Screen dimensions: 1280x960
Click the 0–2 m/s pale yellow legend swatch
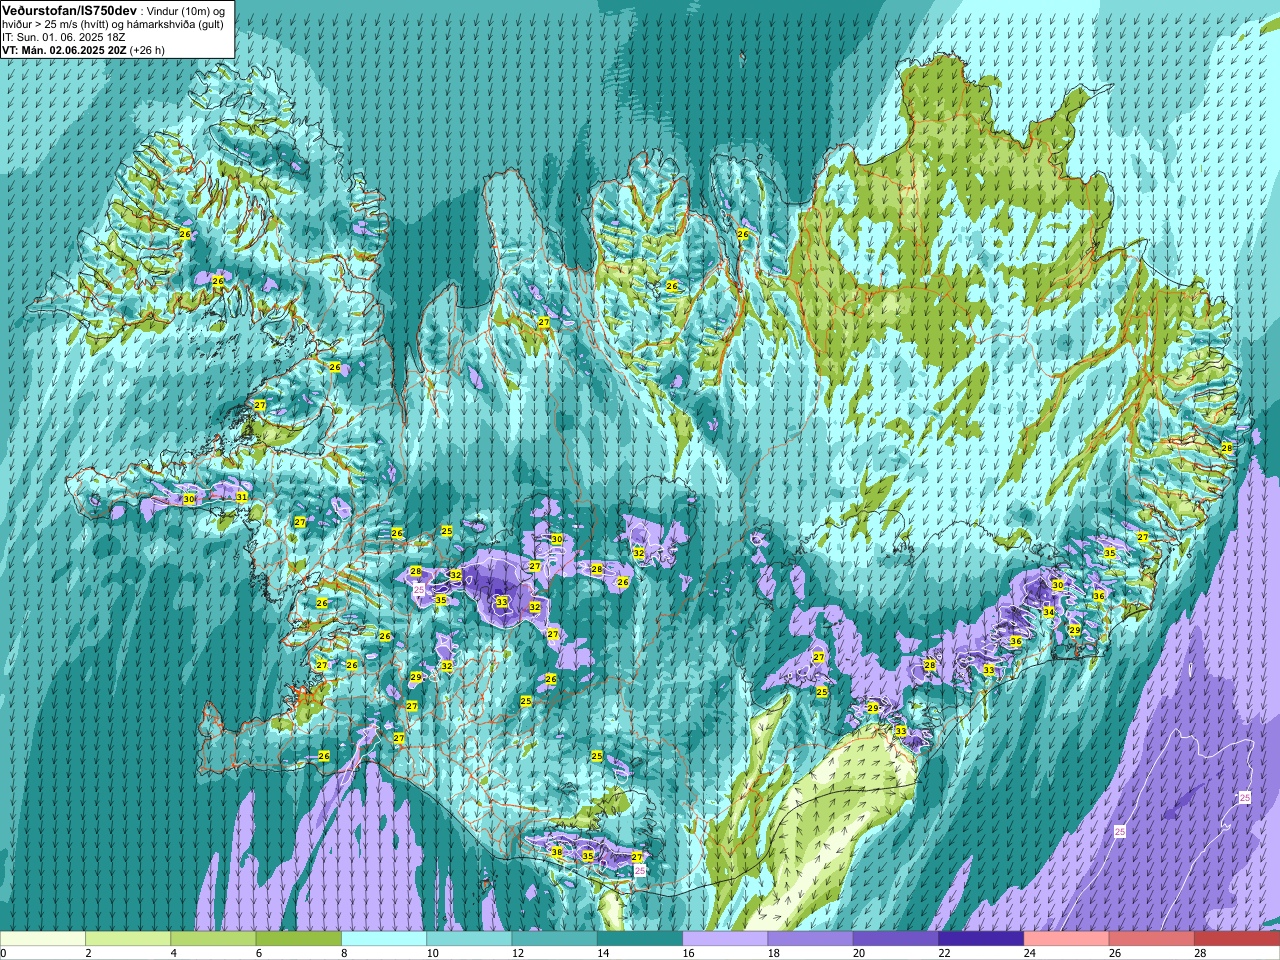coord(42,939)
